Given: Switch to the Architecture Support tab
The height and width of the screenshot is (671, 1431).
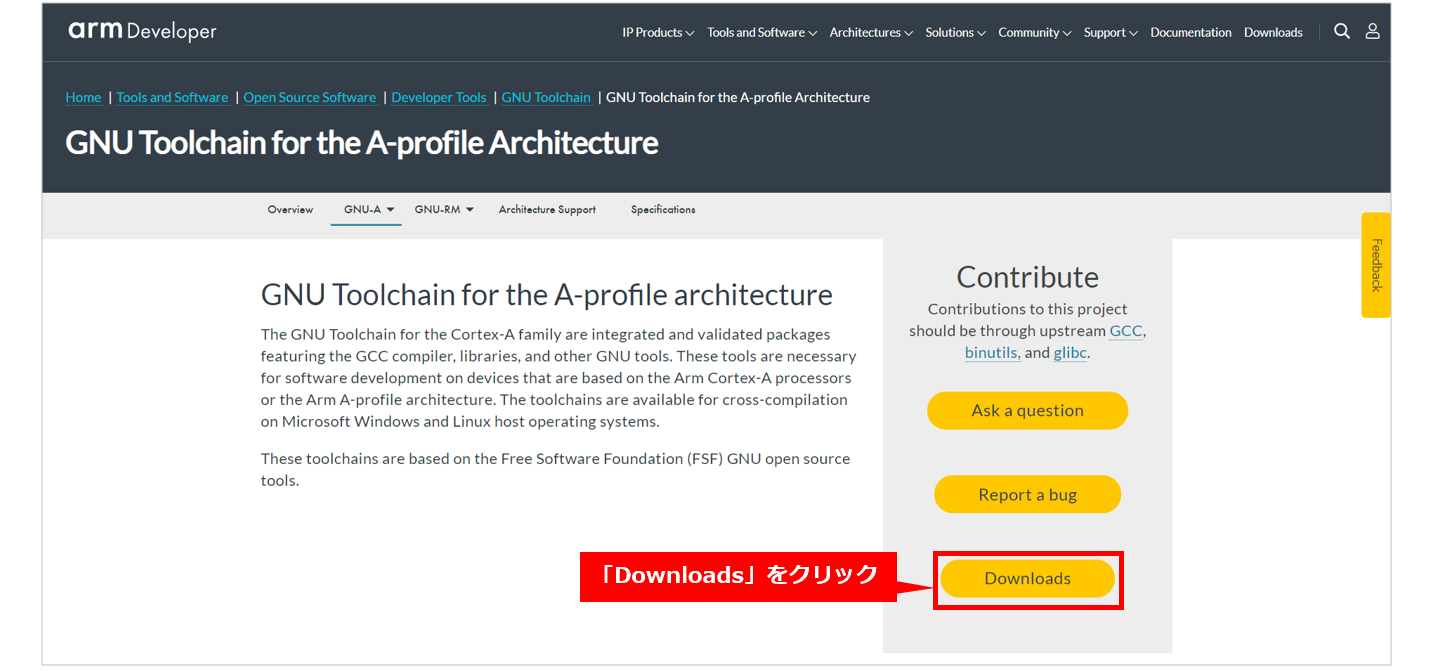Looking at the screenshot, I should point(547,210).
